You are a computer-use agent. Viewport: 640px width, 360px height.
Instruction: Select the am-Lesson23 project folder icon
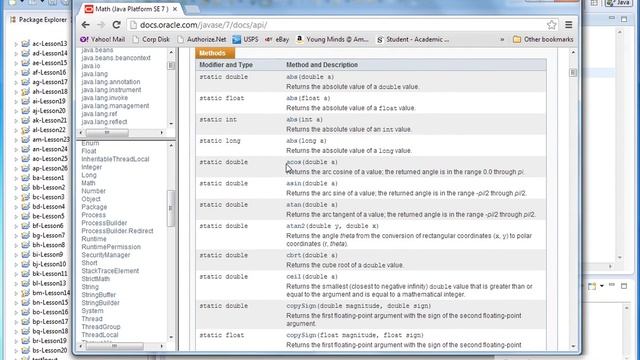pyautogui.click(x=25, y=140)
